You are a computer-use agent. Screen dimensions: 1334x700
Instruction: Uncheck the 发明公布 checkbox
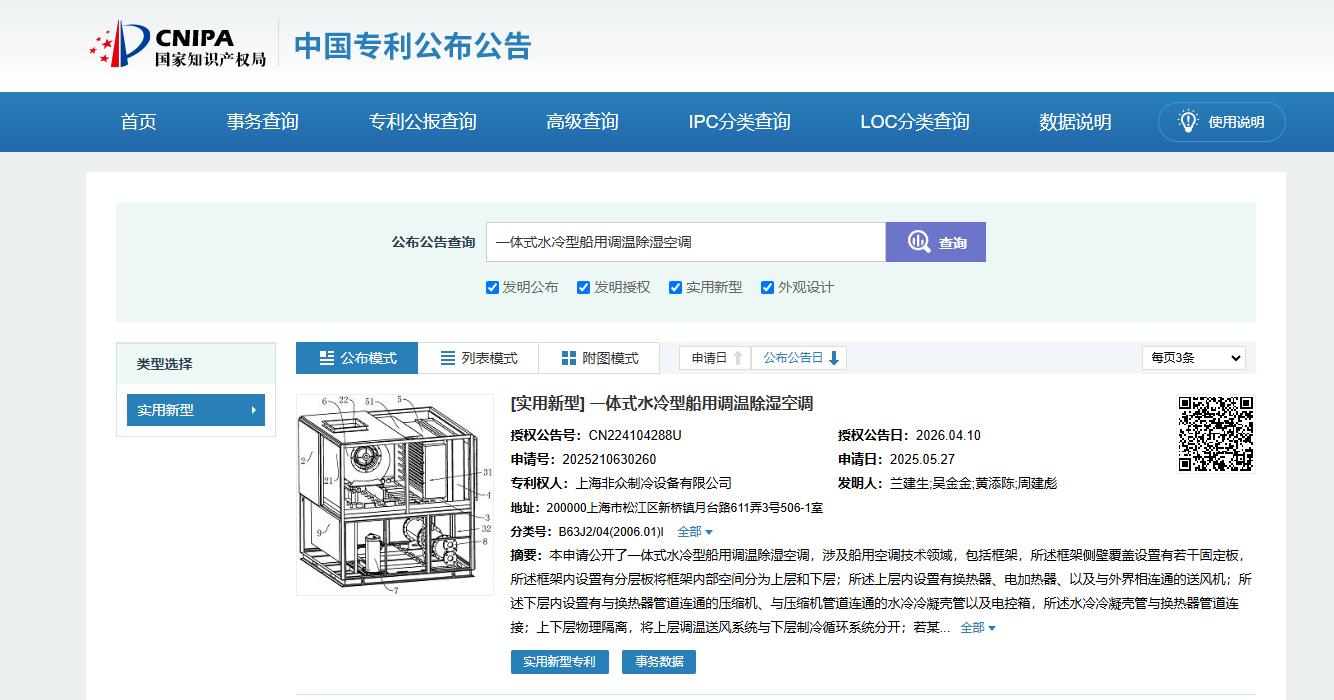pyautogui.click(x=492, y=288)
